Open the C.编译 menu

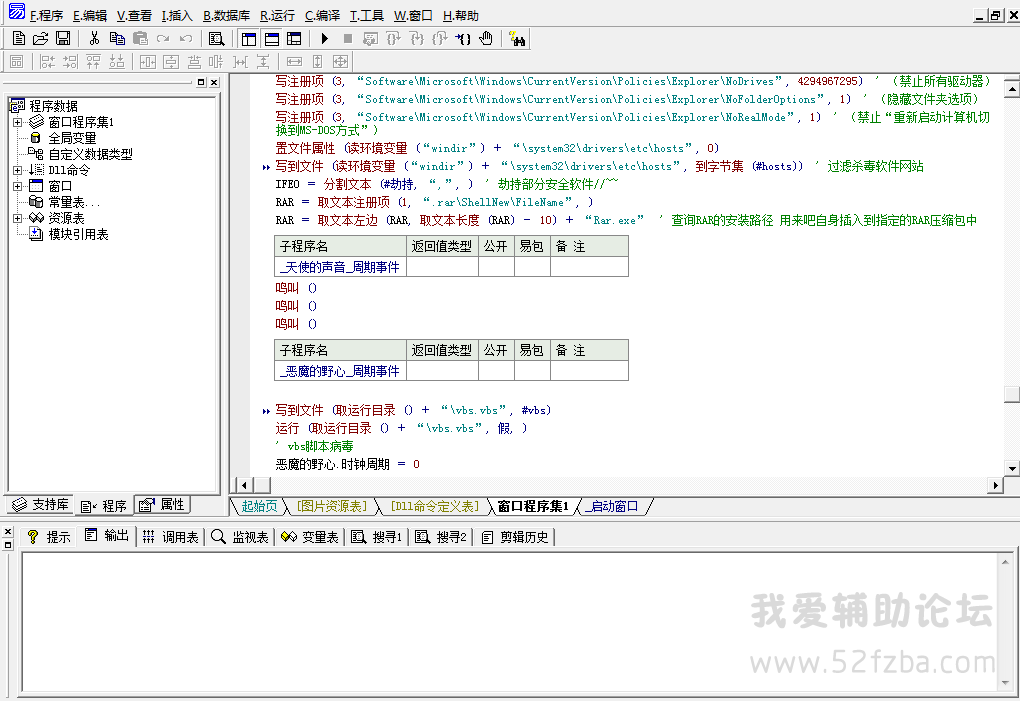pyautogui.click(x=322, y=16)
